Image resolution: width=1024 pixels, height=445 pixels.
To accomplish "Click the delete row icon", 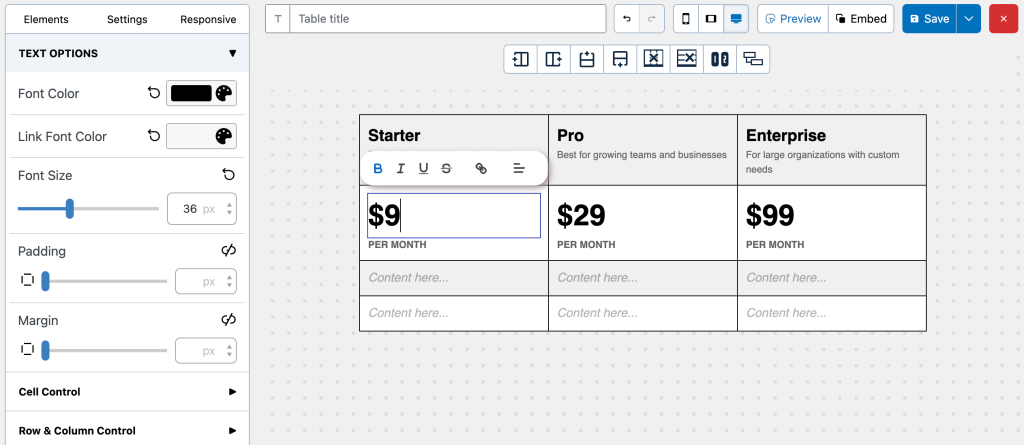I will 686,59.
